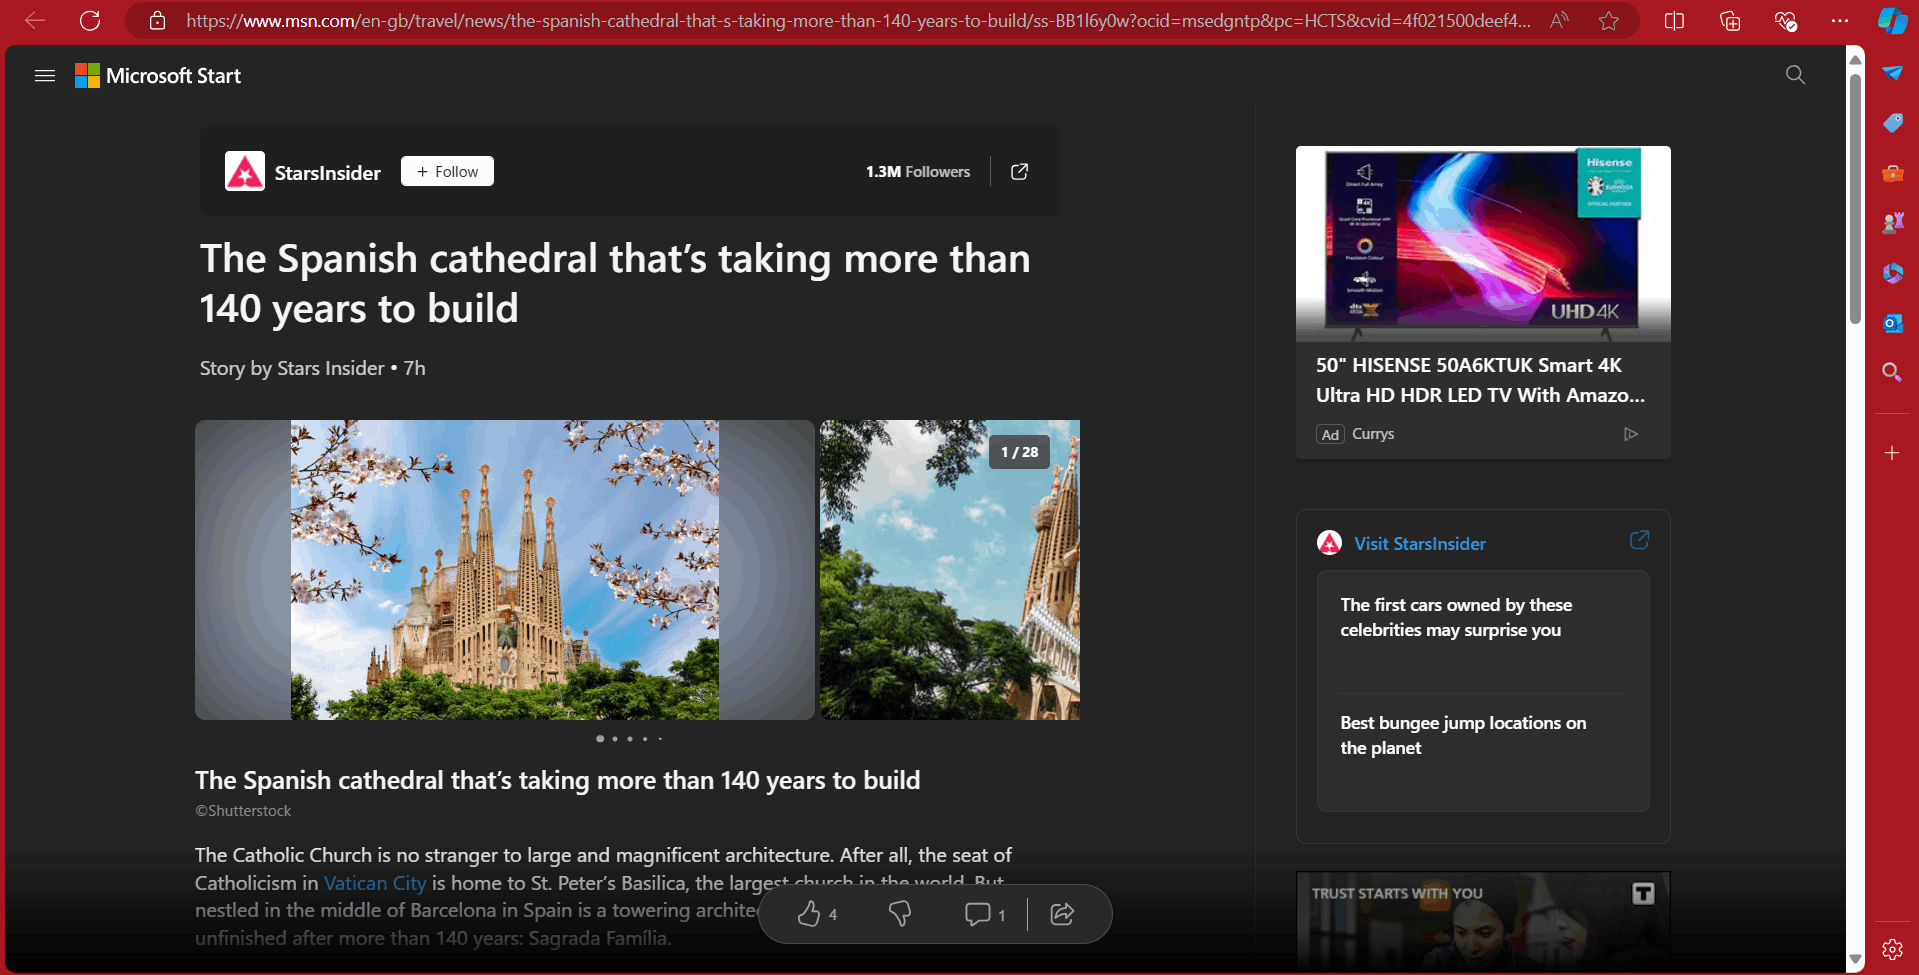The width and height of the screenshot is (1919, 975).
Task: Click the ad choices triangle icon next to Currys
Action: click(1631, 434)
